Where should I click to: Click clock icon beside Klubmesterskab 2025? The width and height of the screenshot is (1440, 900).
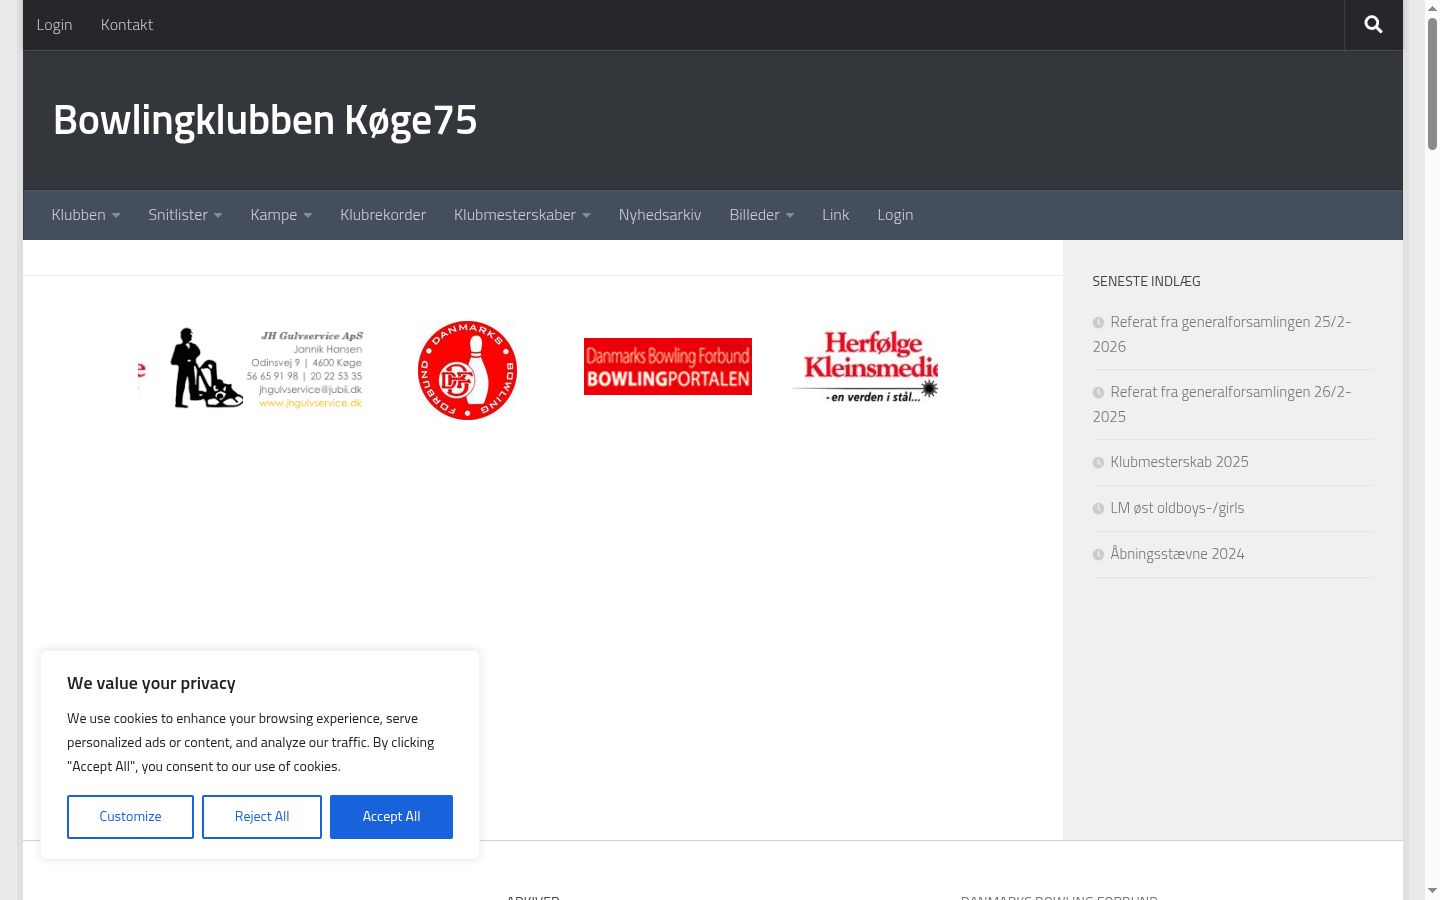1098,463
